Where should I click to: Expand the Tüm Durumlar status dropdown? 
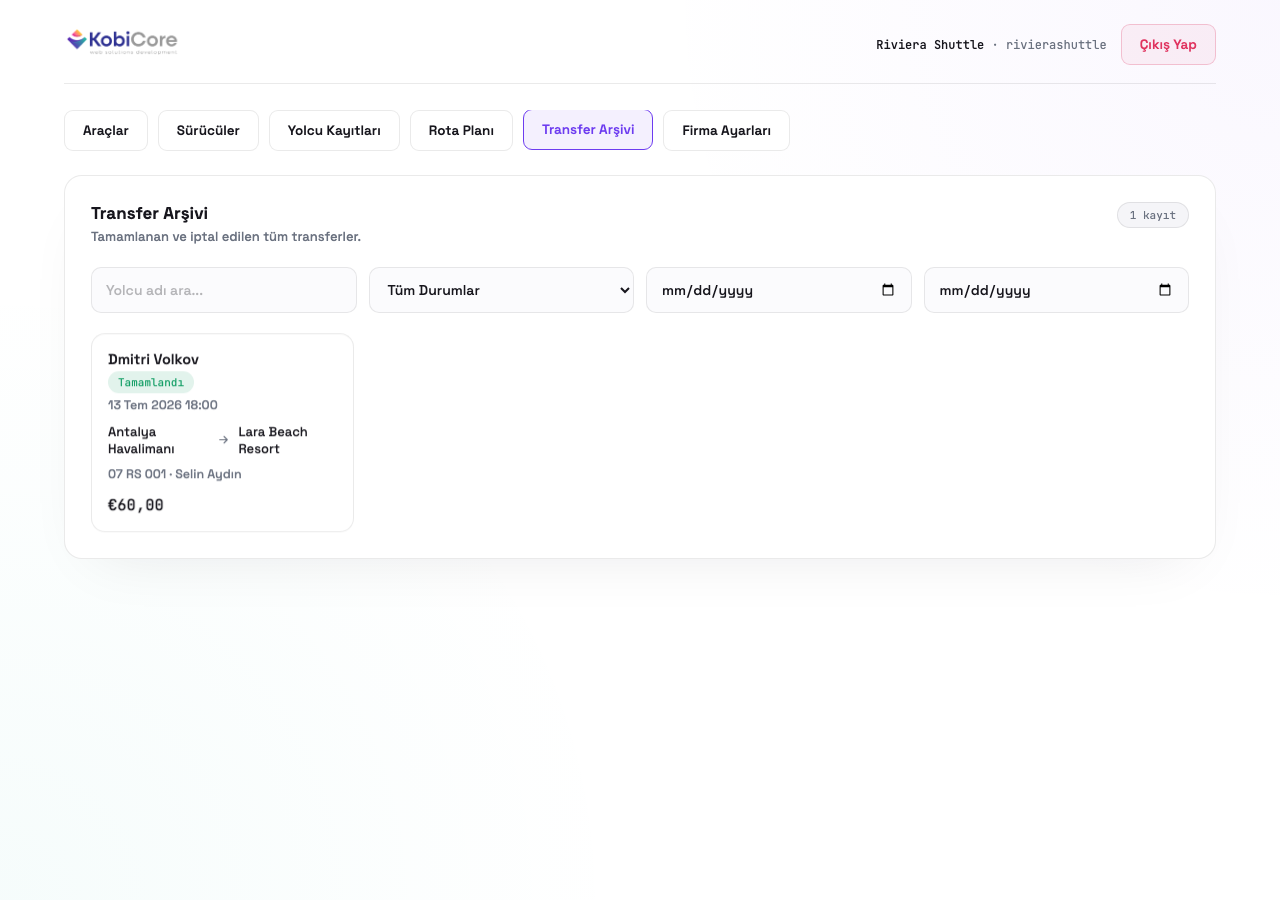[x=501, y=290]
